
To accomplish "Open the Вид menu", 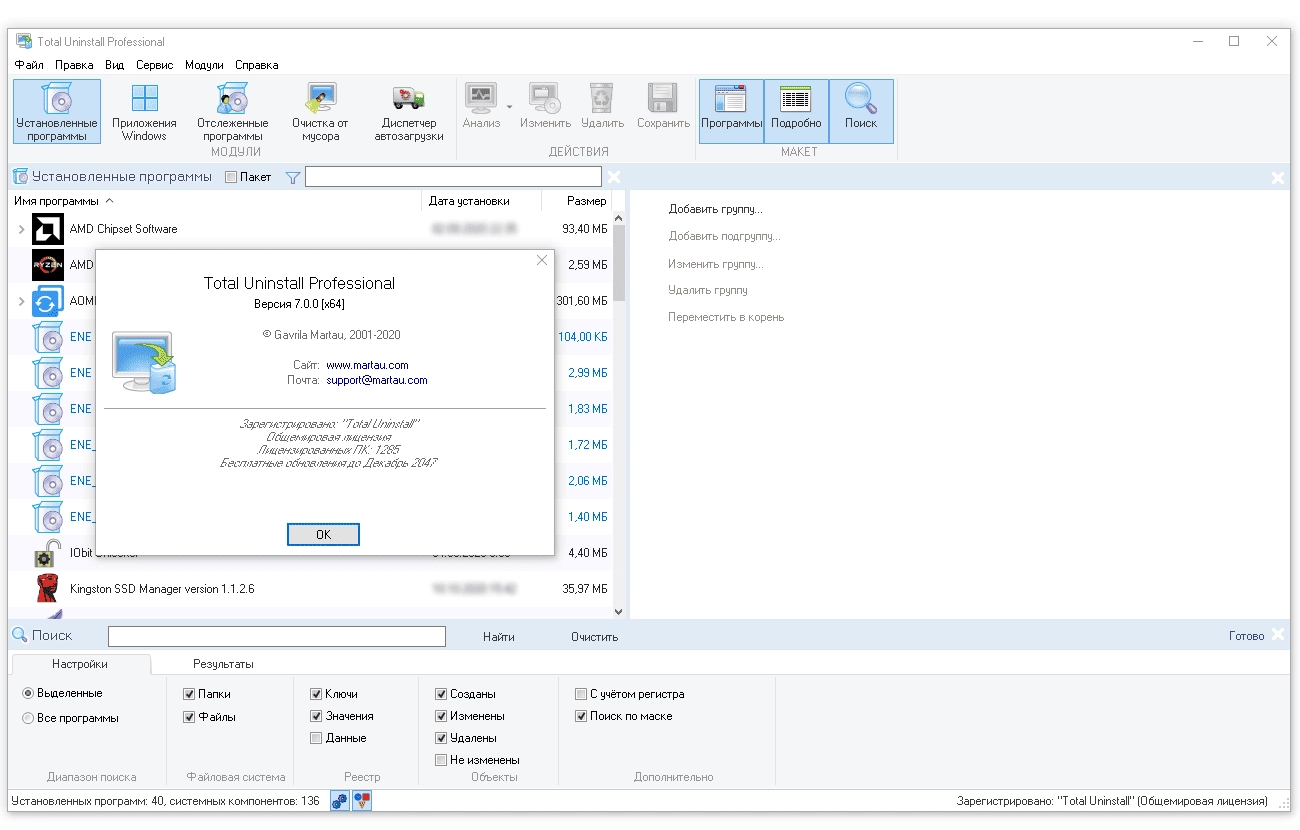I will [115, 65].
